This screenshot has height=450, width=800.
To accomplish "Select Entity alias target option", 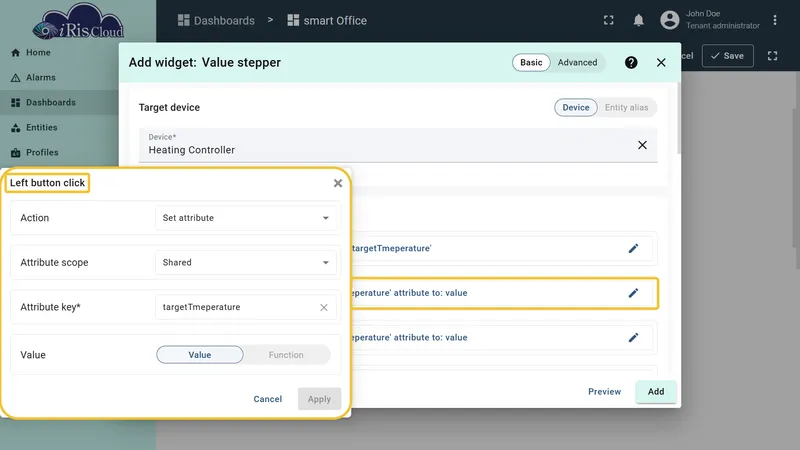I will [627, 108].
